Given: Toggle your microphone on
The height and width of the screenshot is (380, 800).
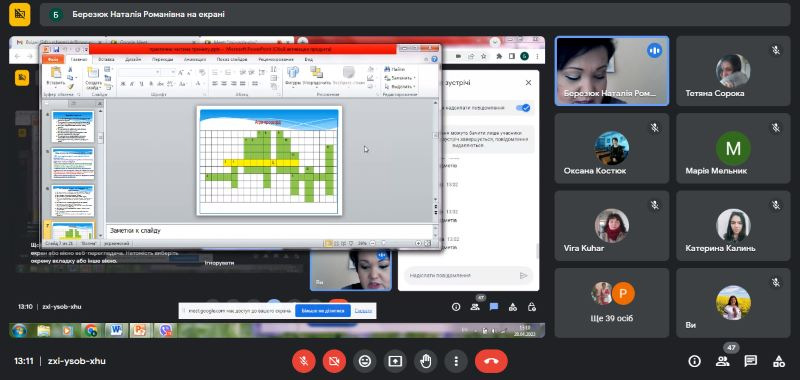Looking at the screenshot, I should pyautogui.click(x=303, y=361).
